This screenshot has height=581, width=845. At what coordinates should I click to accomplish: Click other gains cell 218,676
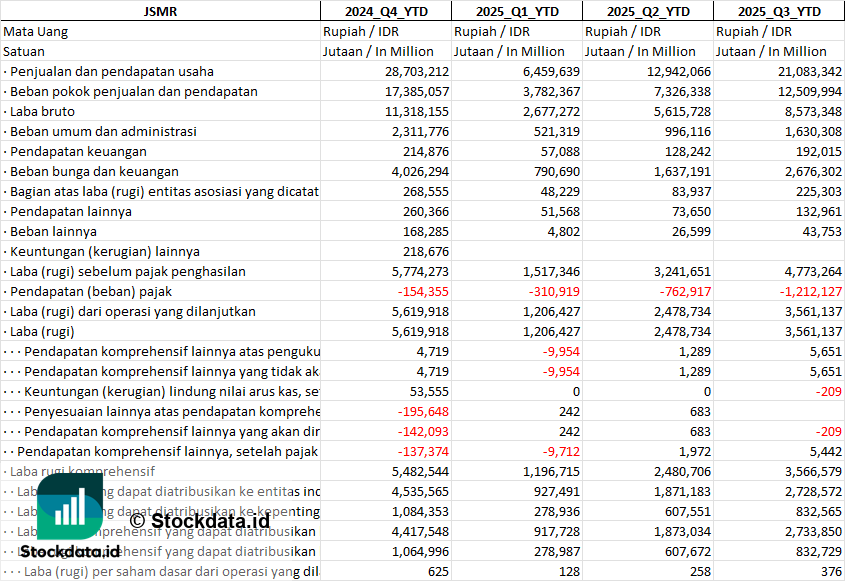click(x=426, y=251)
